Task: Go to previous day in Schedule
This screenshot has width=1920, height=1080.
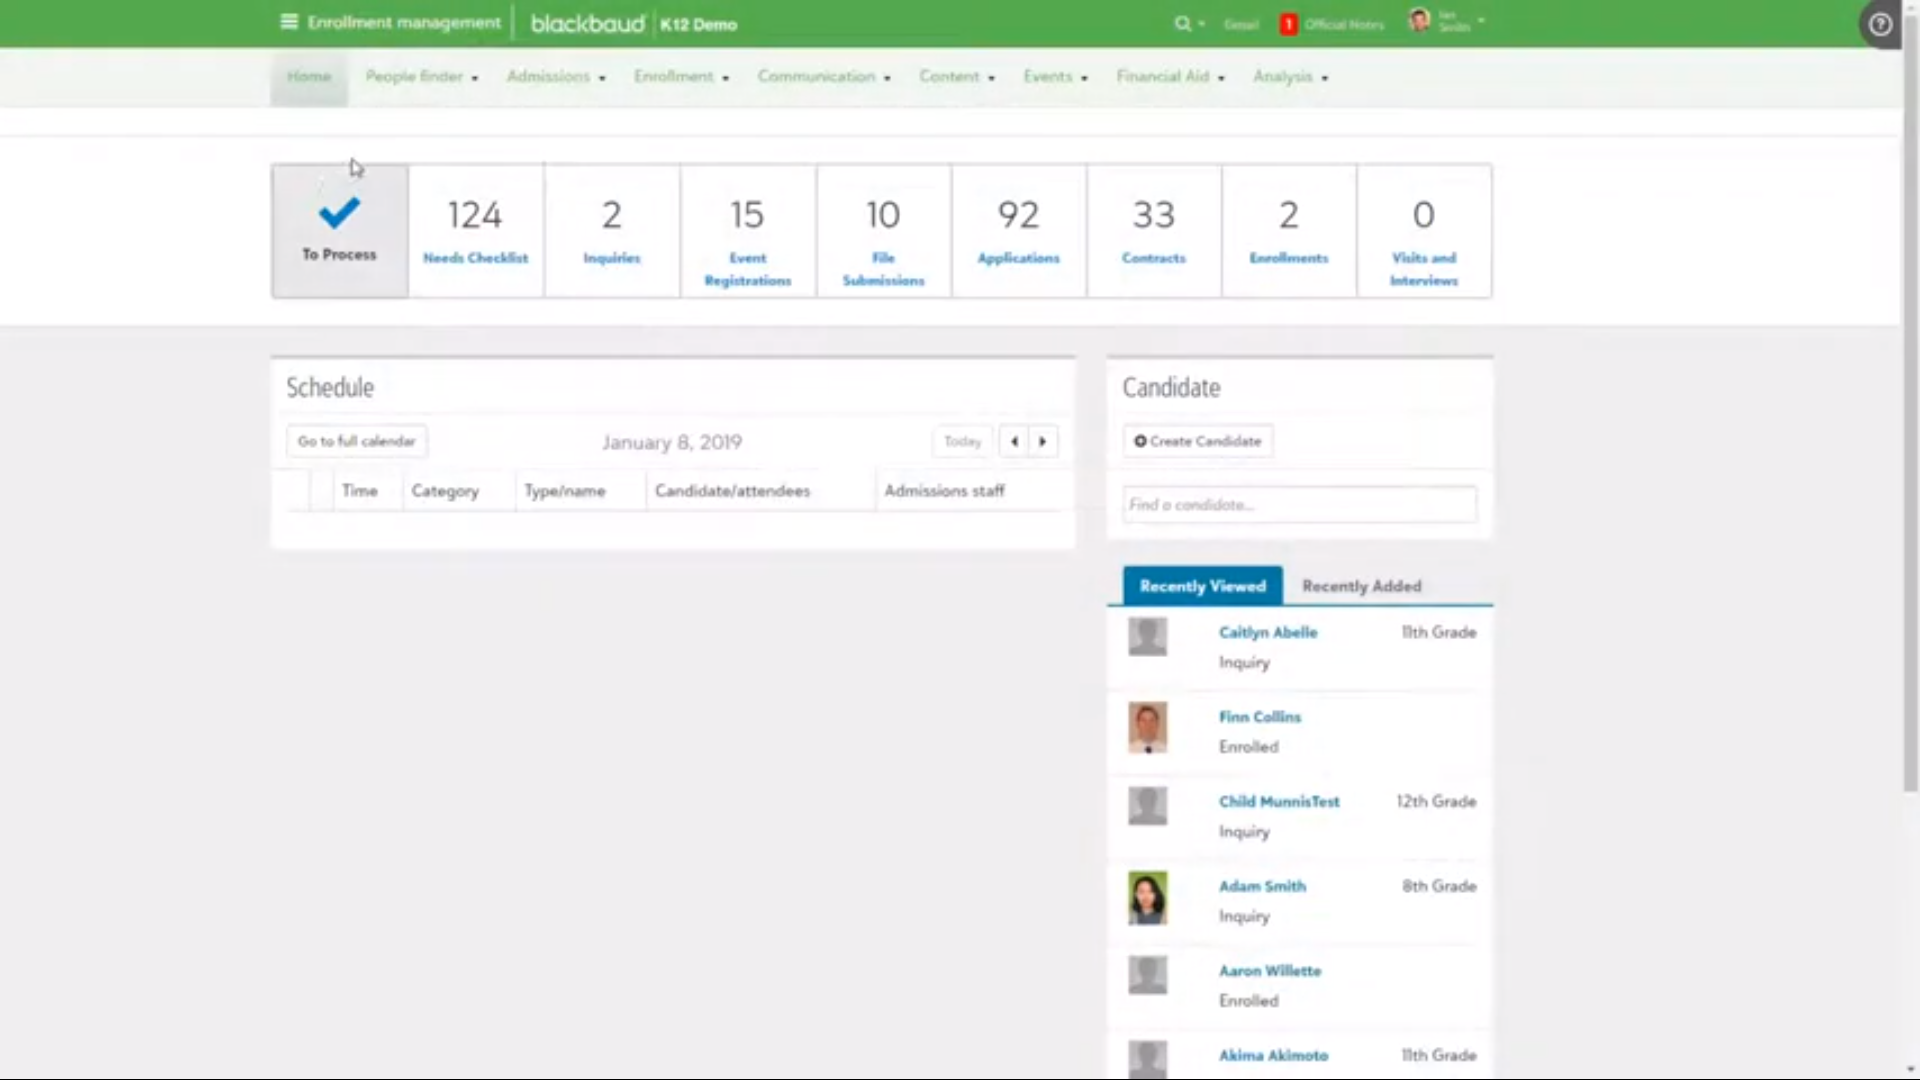Action: tap(1014, 441)
